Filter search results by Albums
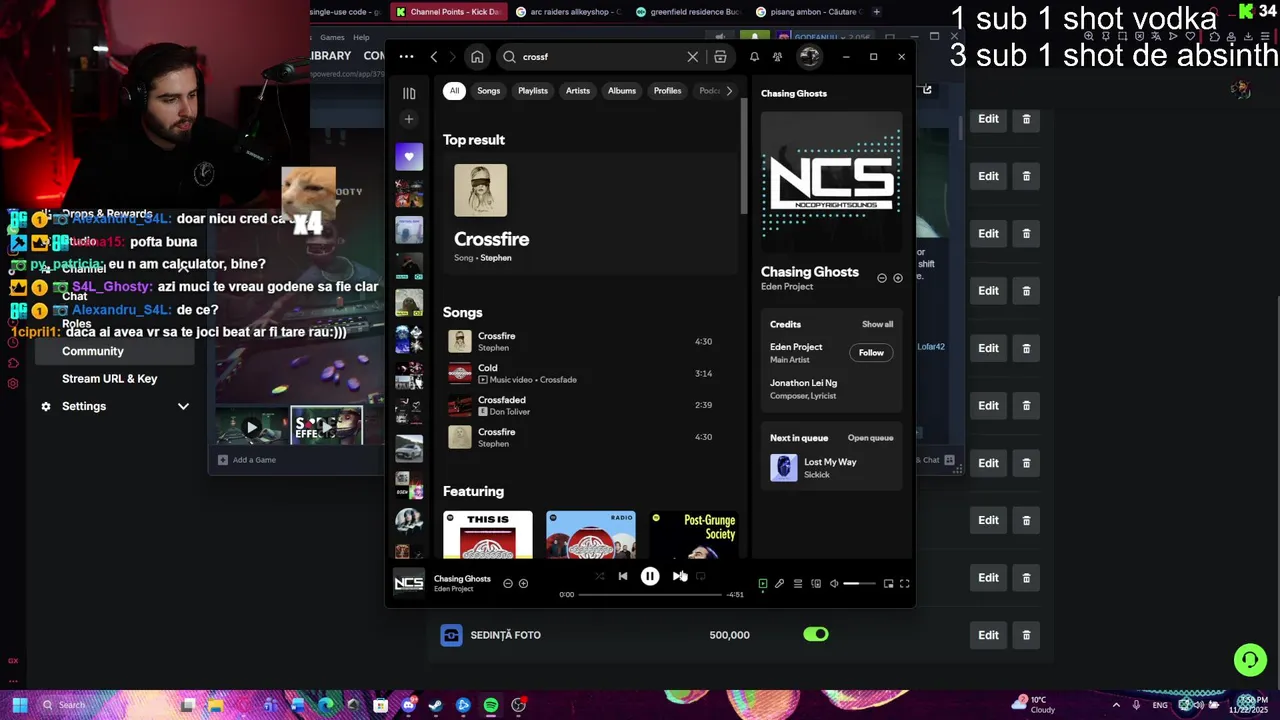 (x=622, y=91)
